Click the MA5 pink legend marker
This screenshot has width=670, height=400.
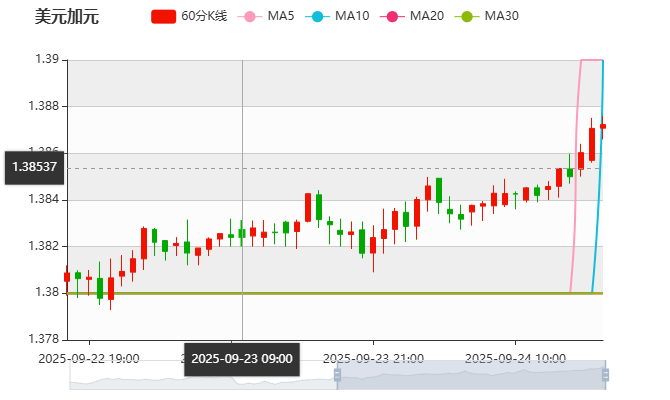250,17
